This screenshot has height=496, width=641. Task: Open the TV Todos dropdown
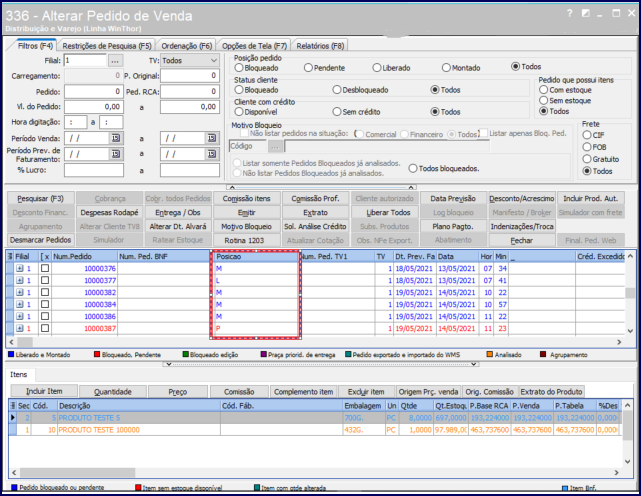213,61
